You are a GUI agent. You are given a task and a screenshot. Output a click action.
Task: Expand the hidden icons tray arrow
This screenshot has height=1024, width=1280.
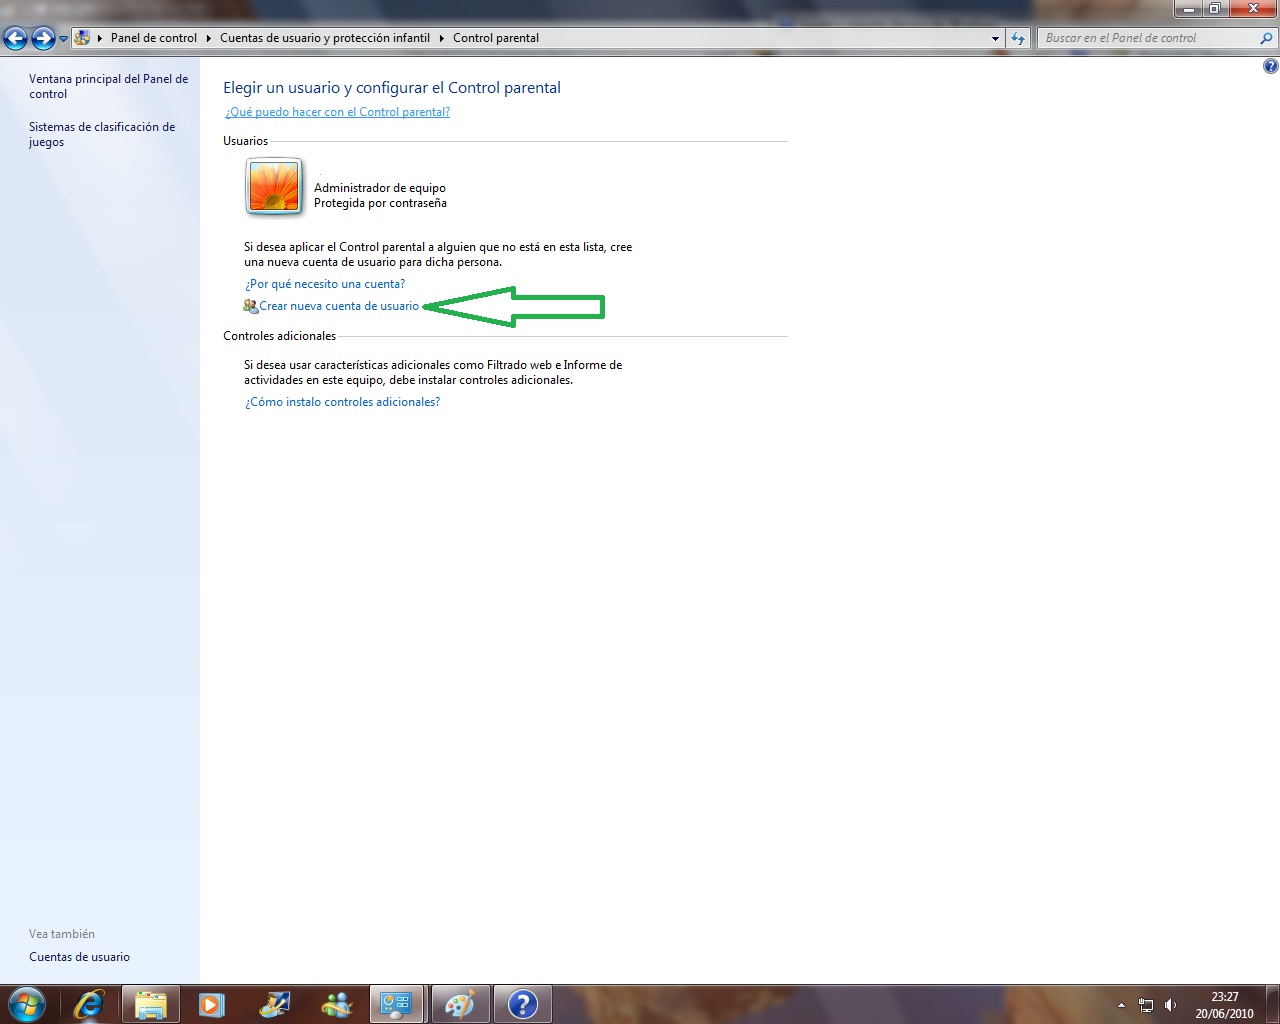point(1122,1003)
